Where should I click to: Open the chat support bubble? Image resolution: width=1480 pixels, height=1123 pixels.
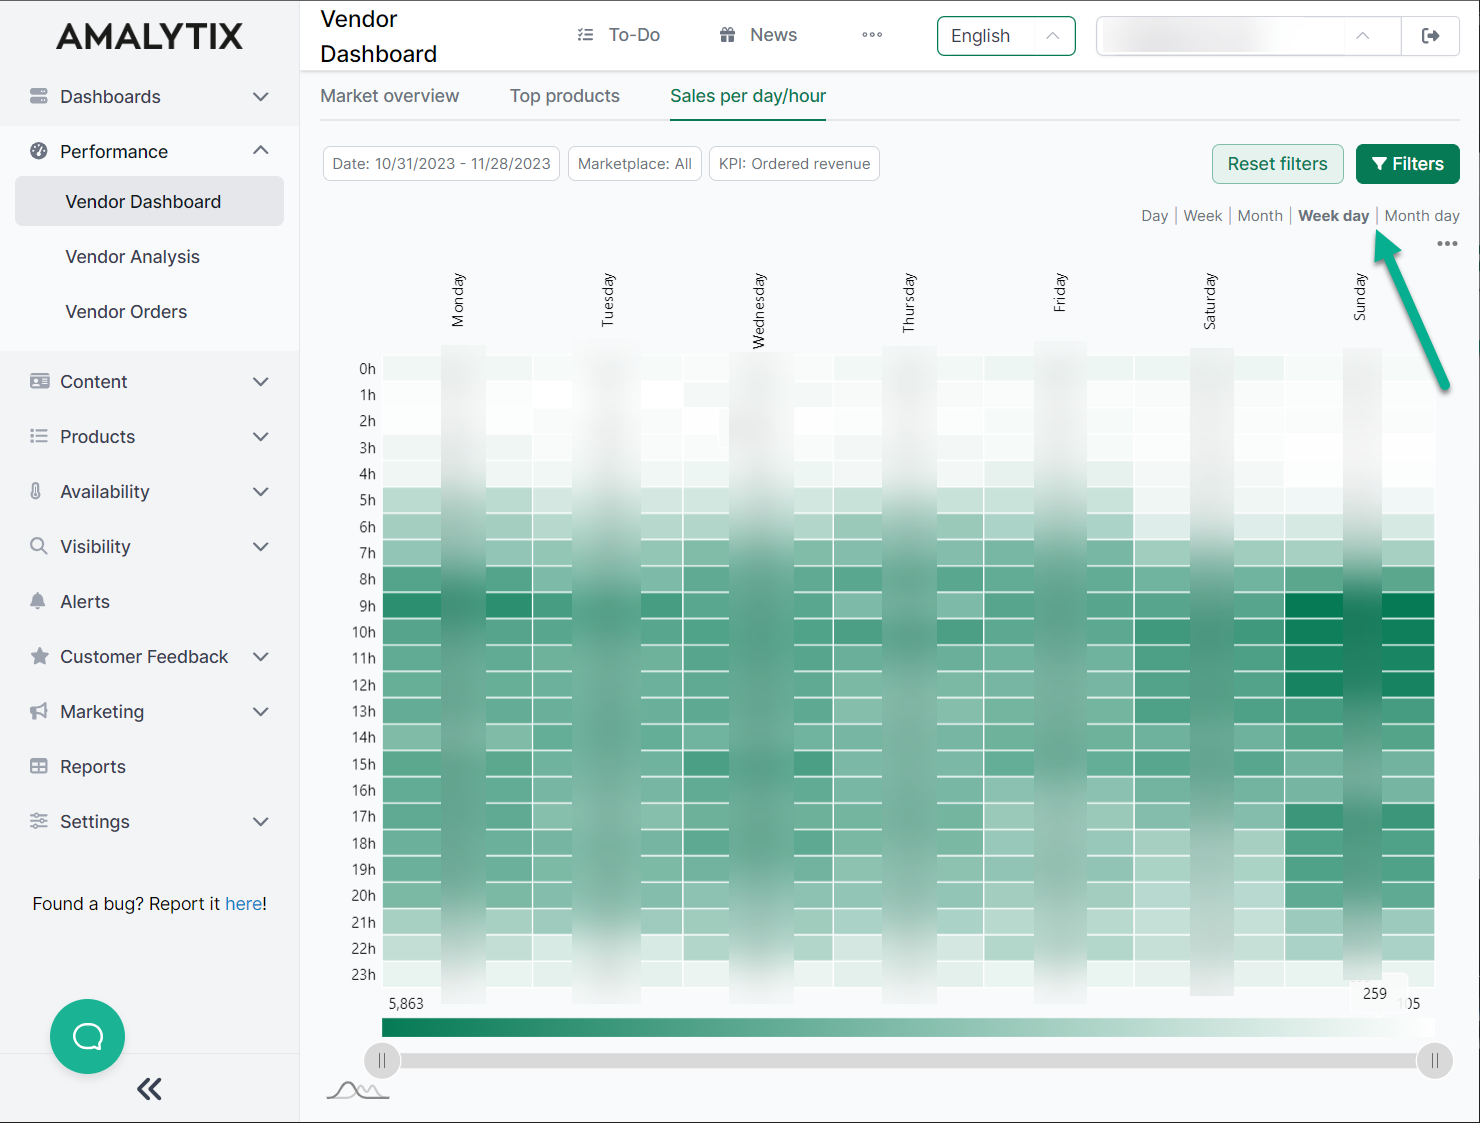[x=87, y=1036]
